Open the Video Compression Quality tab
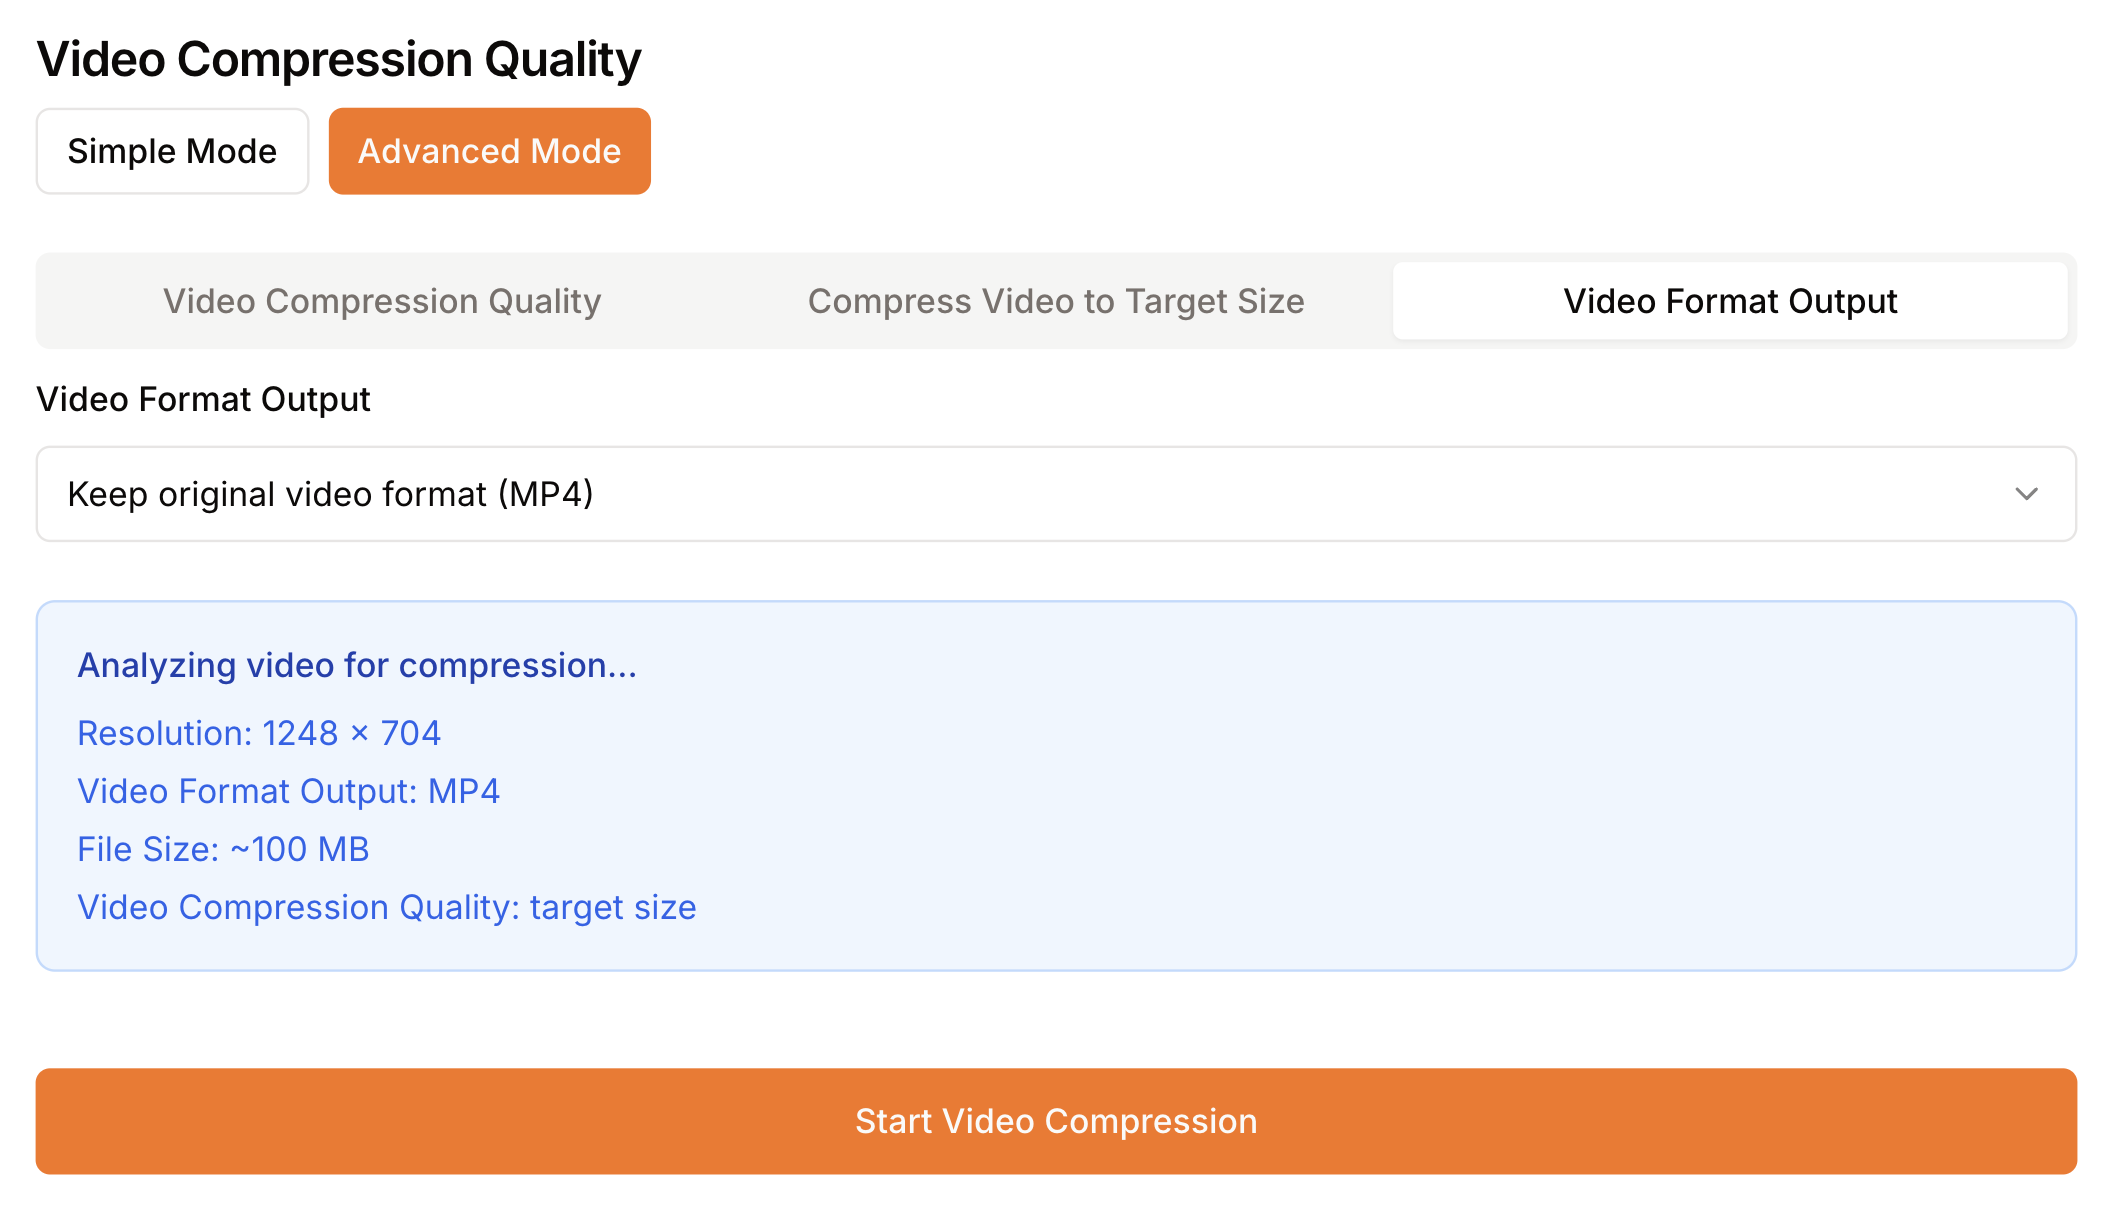 click(x=381, y=301)
